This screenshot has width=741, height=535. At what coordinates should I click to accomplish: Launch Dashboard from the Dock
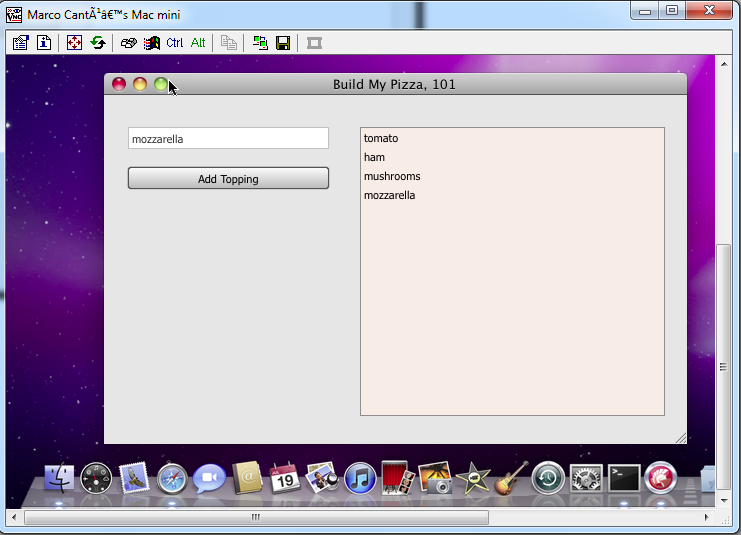pos(96,478)
